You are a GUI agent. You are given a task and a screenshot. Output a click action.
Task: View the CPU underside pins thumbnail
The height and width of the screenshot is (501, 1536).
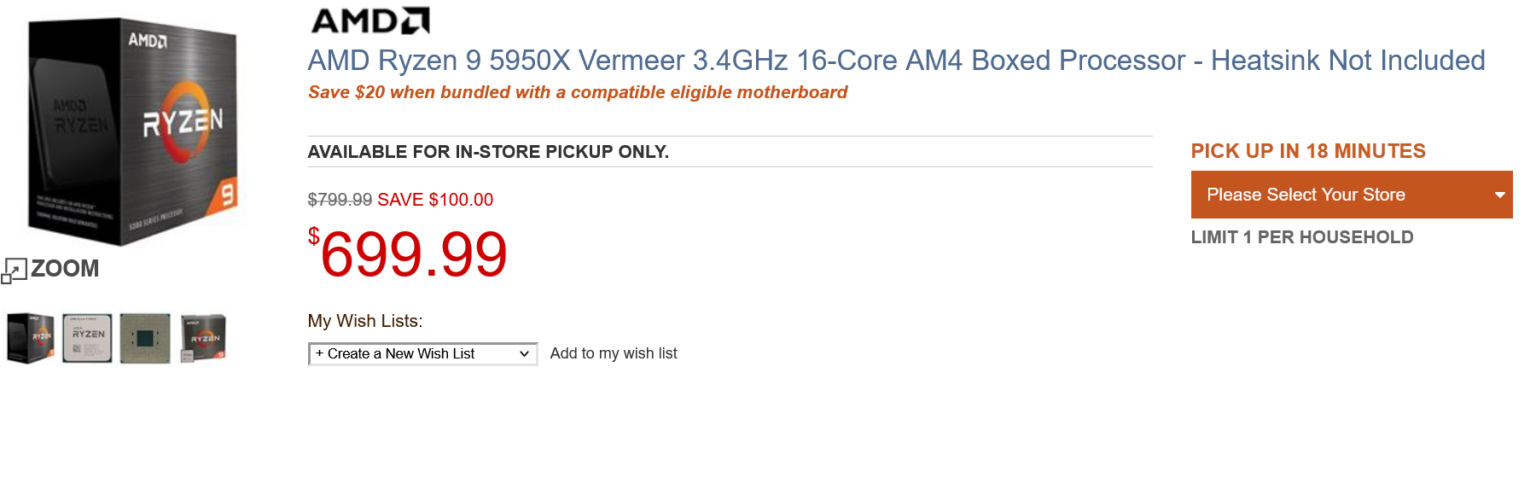tap(145, 338)
